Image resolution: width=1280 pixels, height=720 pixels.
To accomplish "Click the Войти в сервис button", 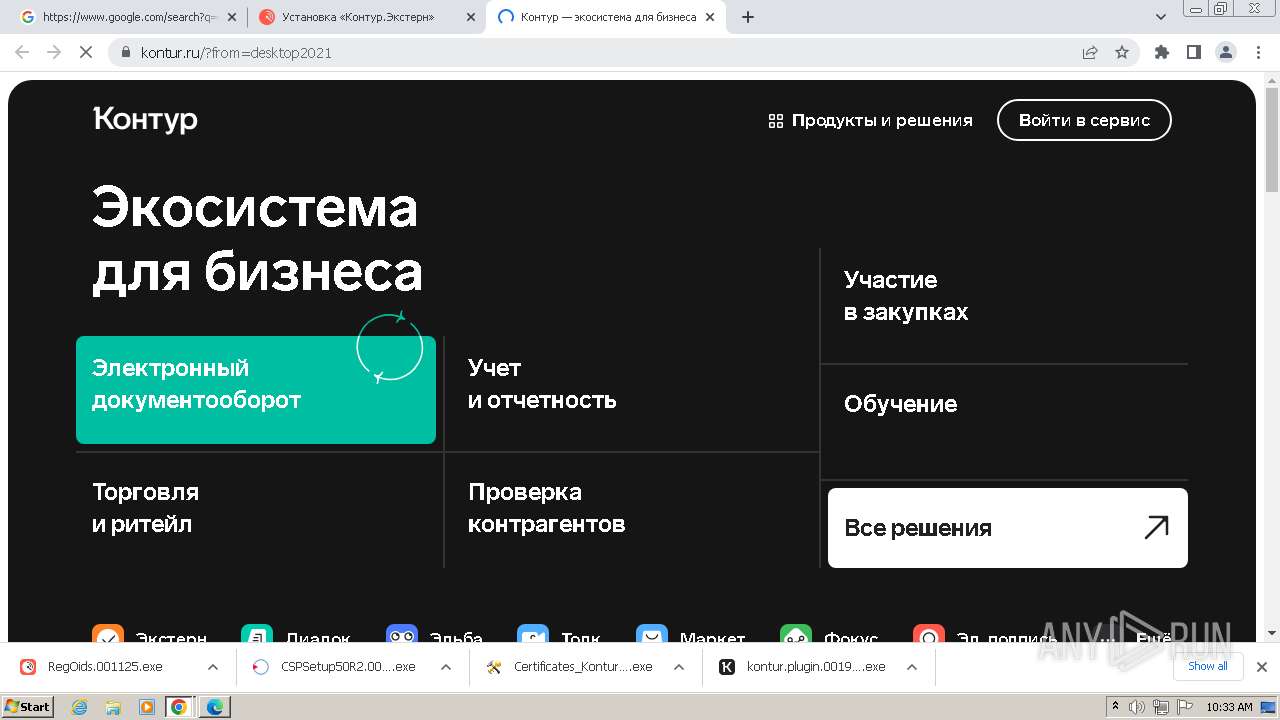I will click(1084, 120).
